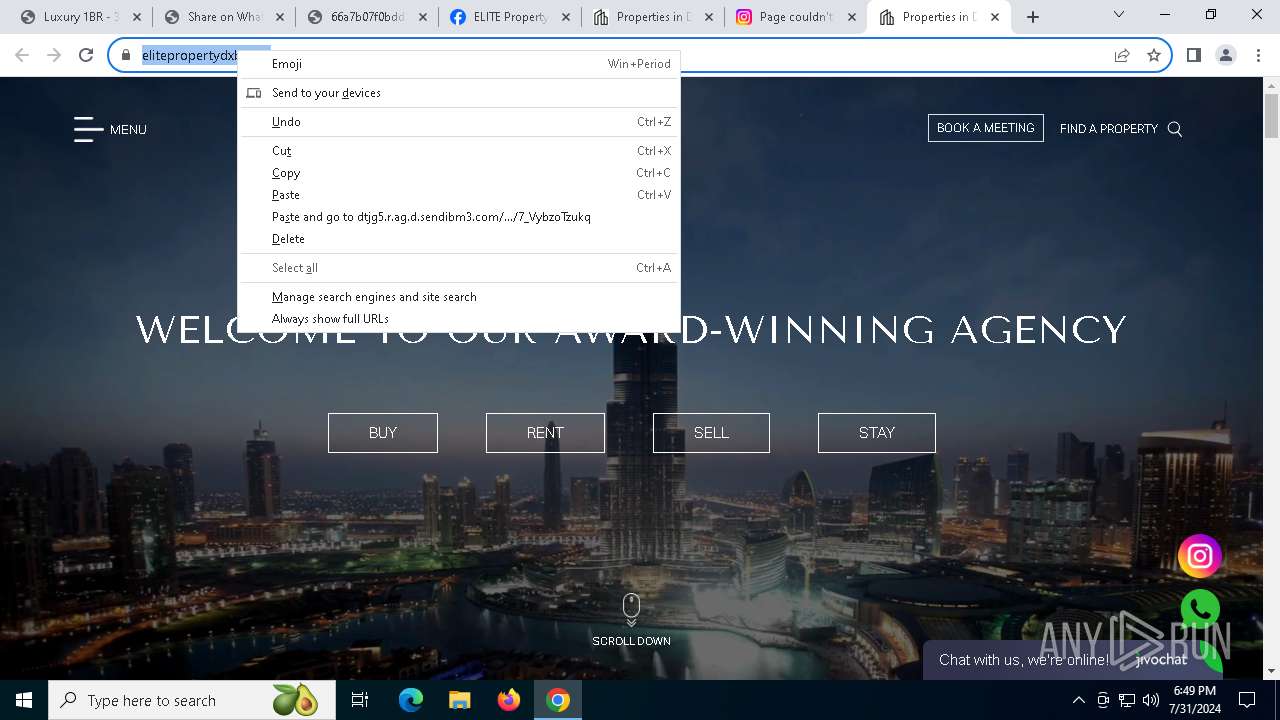View site information lock icon
Image resolution: width=1280 pixels, height=720 pixels.
pos(126,56)
